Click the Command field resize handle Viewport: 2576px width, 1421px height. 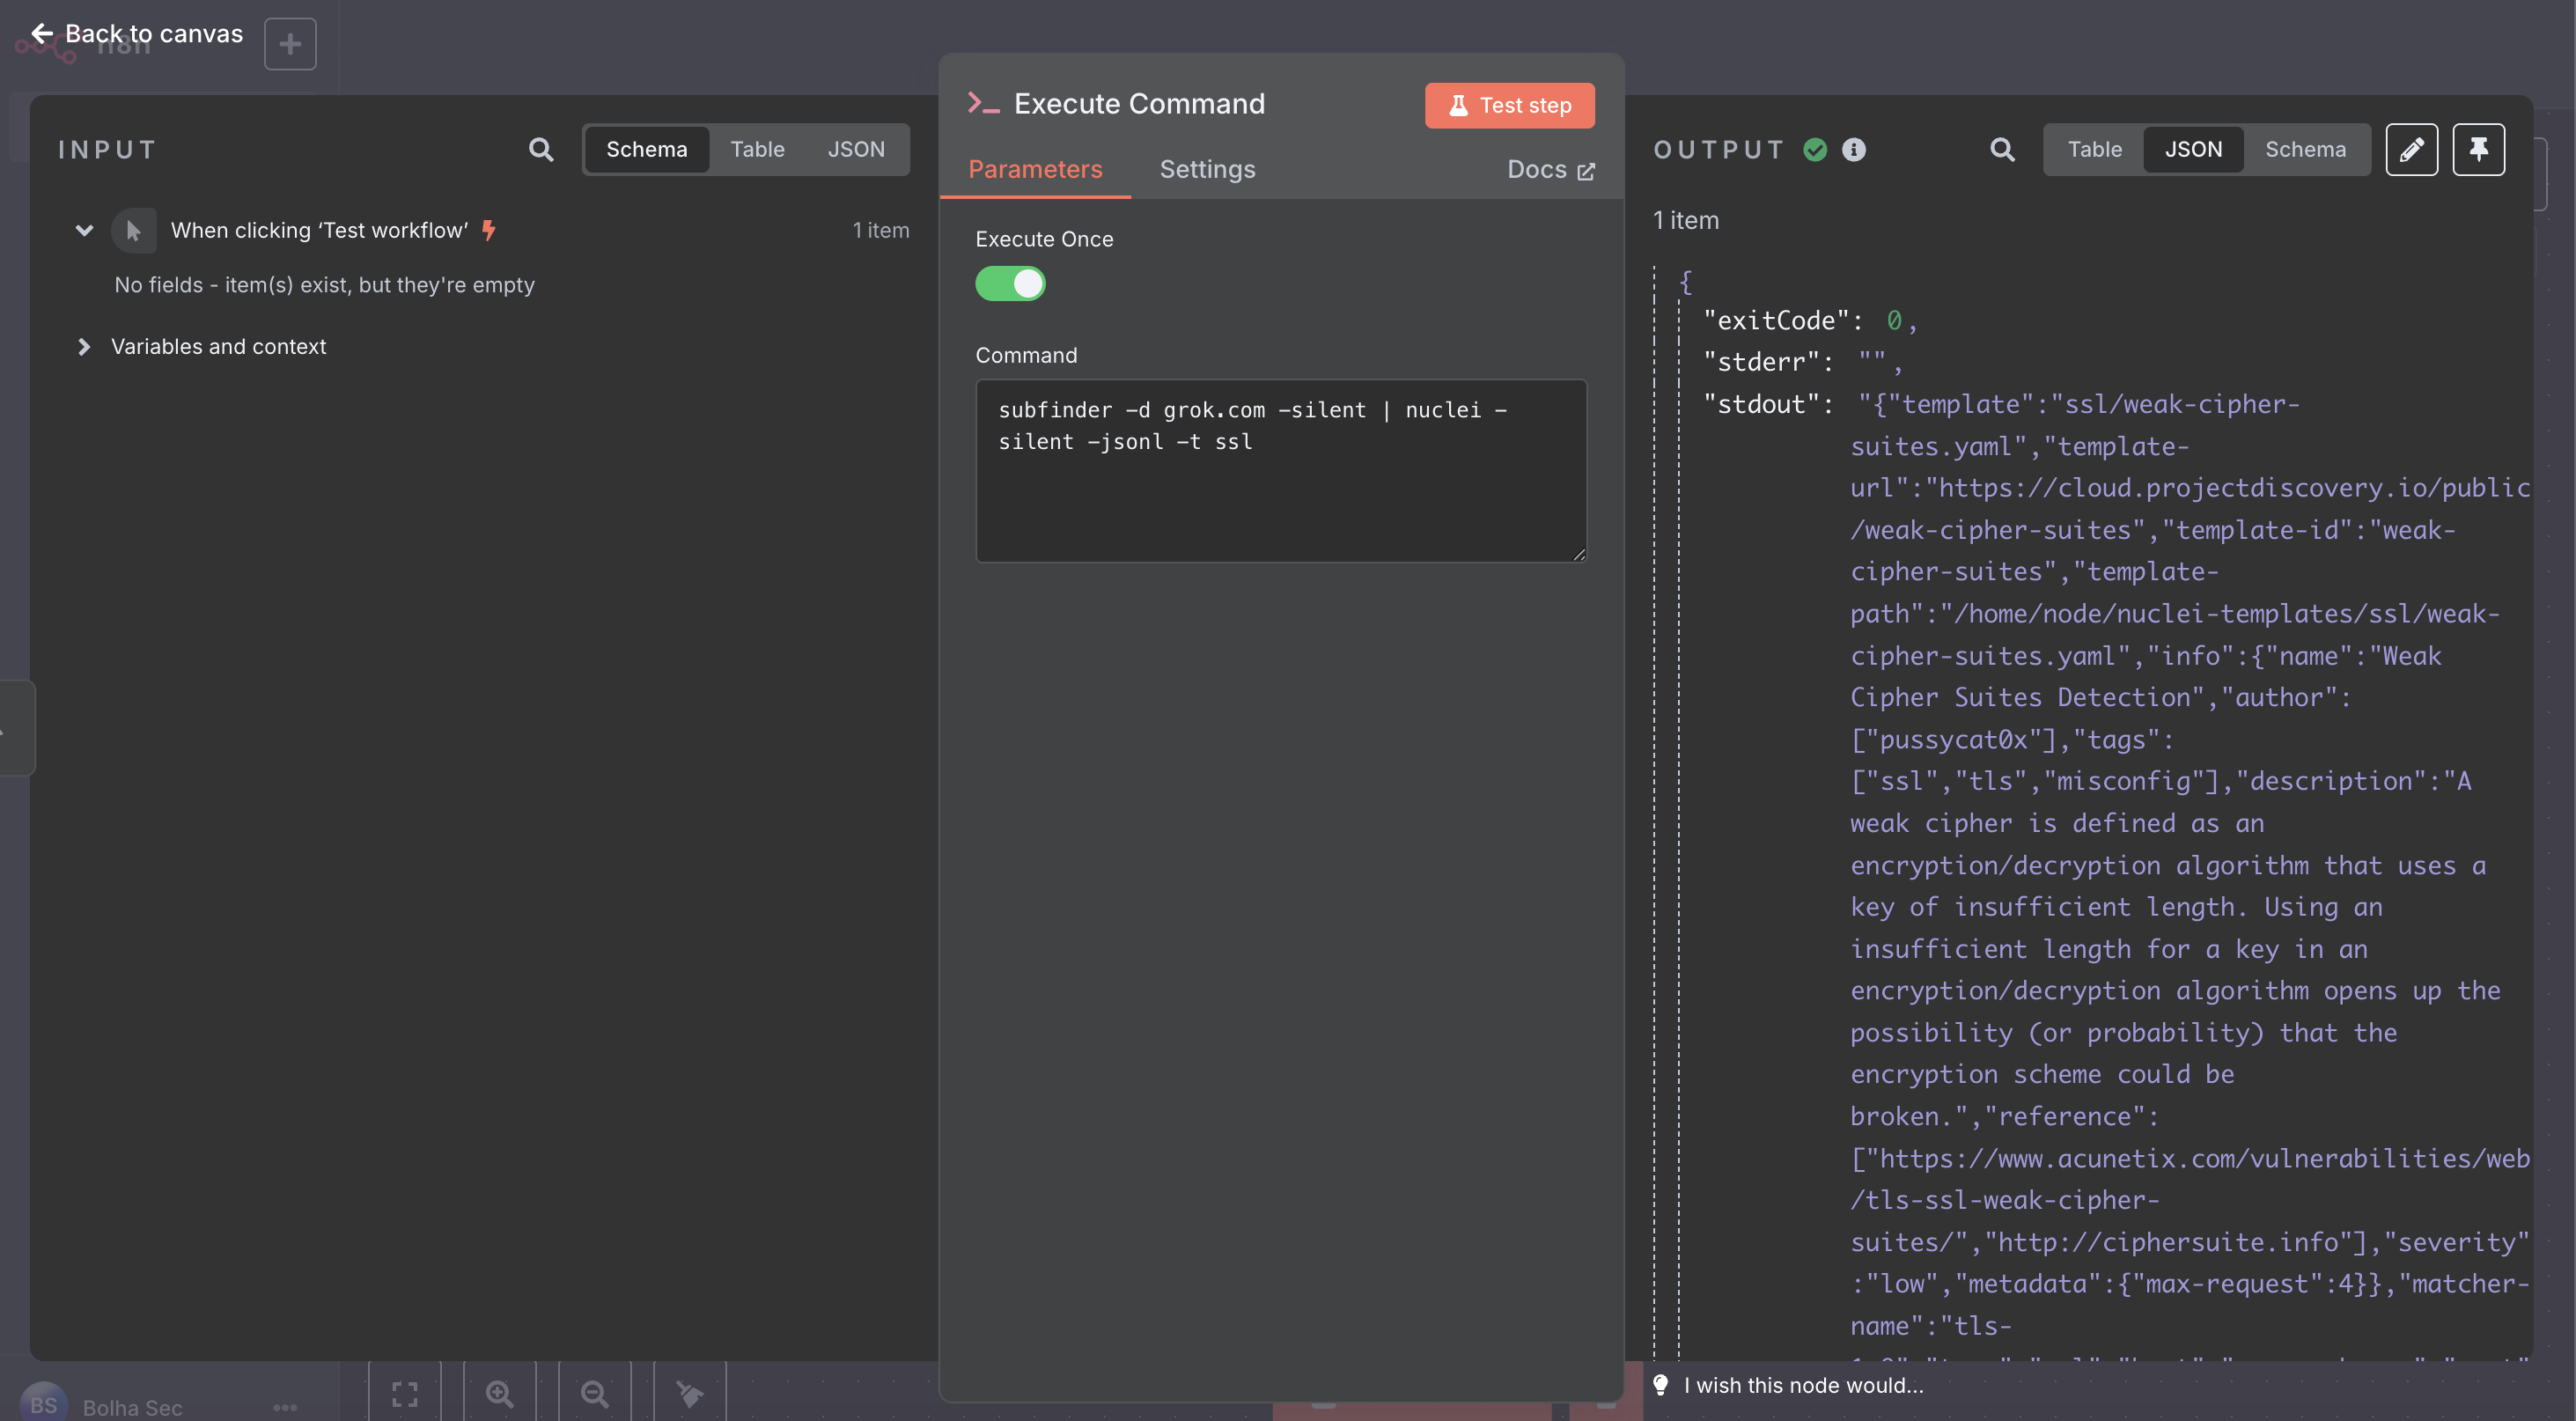(1578, 554)
